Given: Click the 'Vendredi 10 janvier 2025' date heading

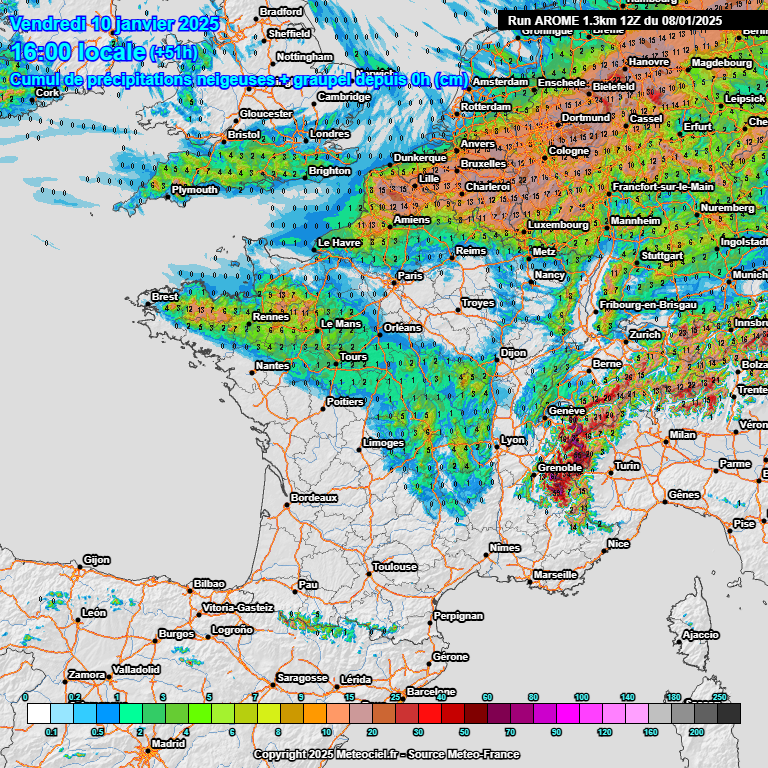Looking at the screenshot, I should (x=115, y=24).
